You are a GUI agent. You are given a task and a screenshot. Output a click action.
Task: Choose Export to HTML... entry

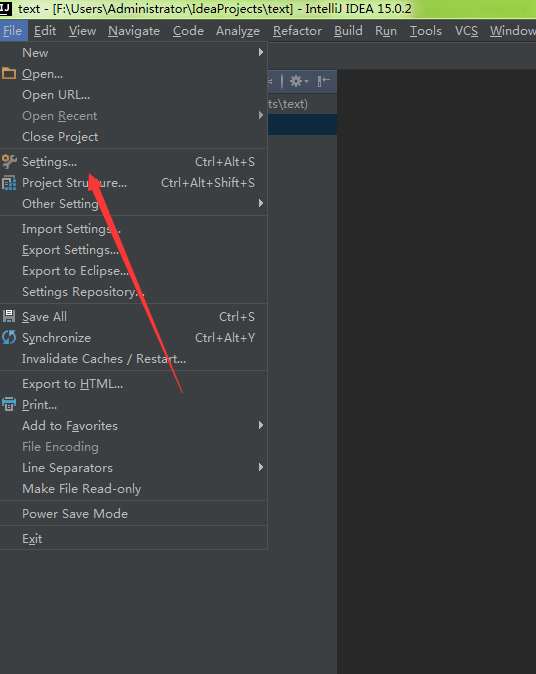[x=133, y=383]
